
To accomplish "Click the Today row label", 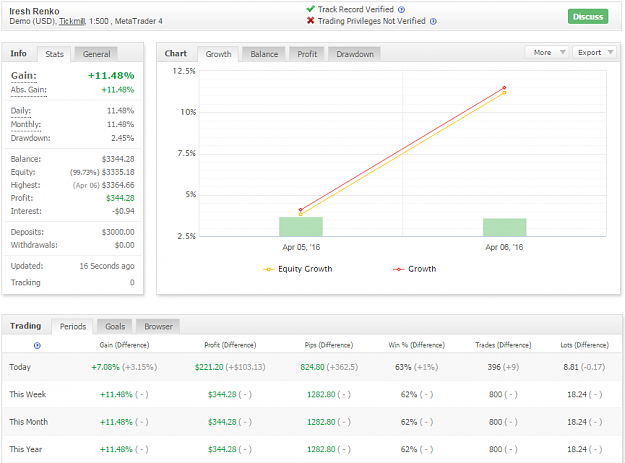I will coord(20,367).
